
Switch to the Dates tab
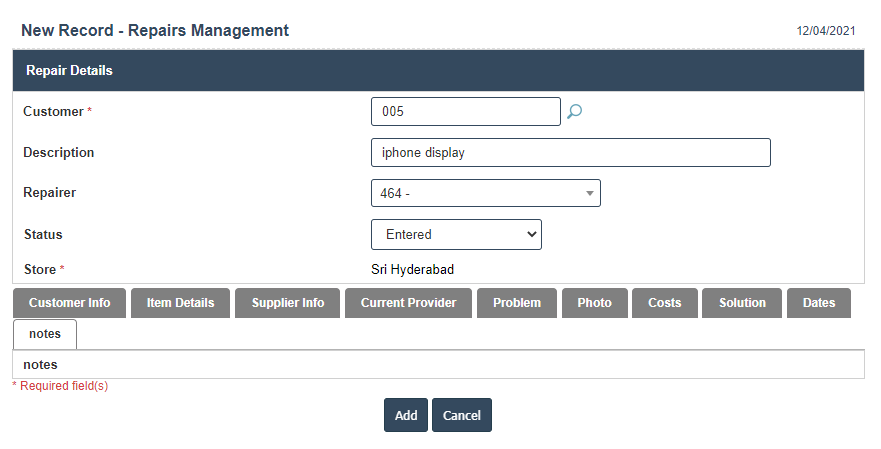819,303
